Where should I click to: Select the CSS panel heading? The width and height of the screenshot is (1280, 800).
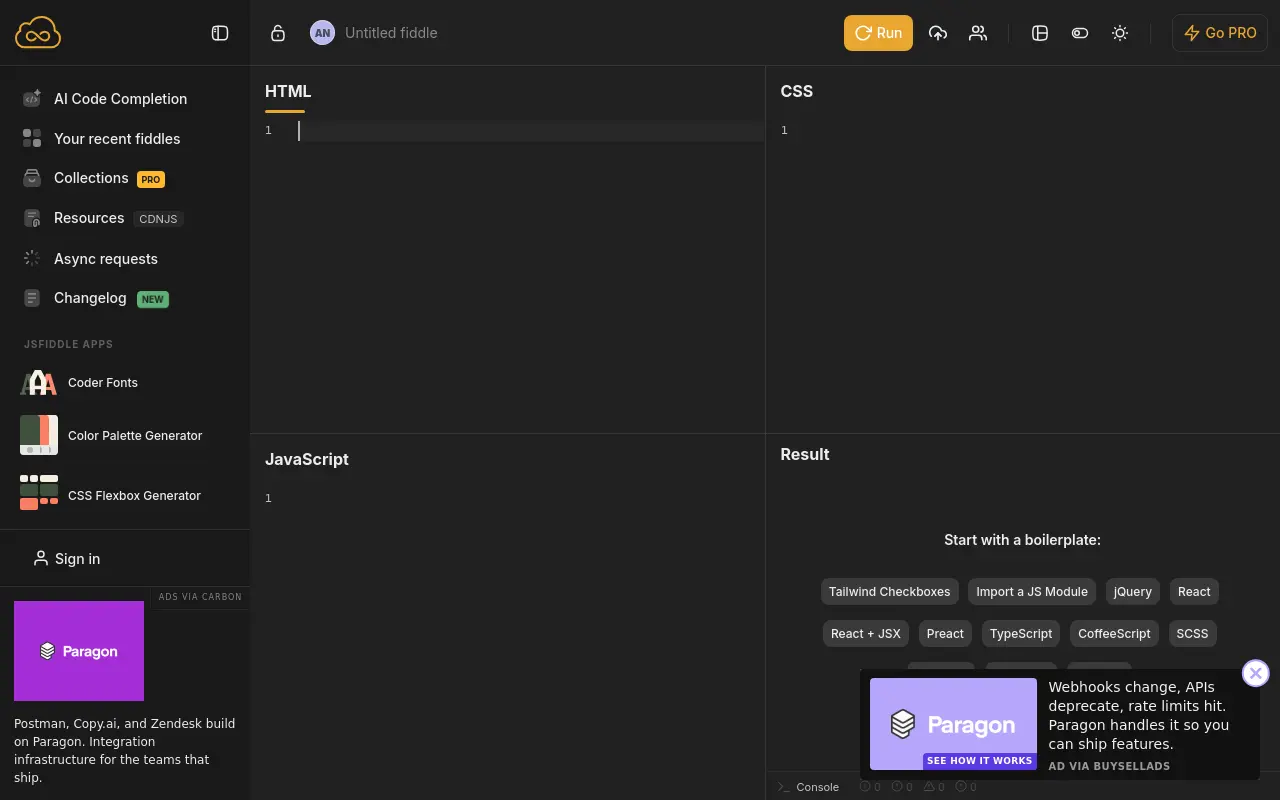click(x=797, y=91)
